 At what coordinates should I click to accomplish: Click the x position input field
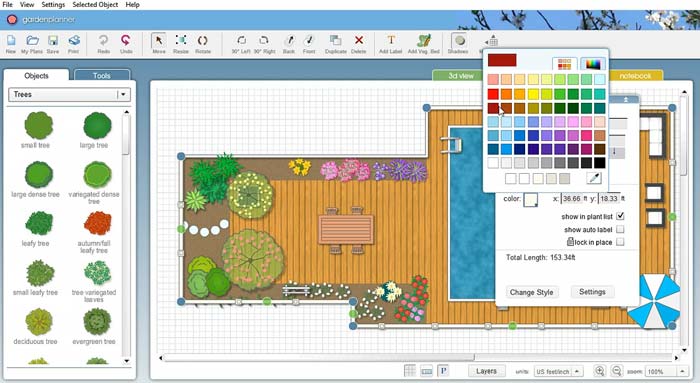(572, 199)
